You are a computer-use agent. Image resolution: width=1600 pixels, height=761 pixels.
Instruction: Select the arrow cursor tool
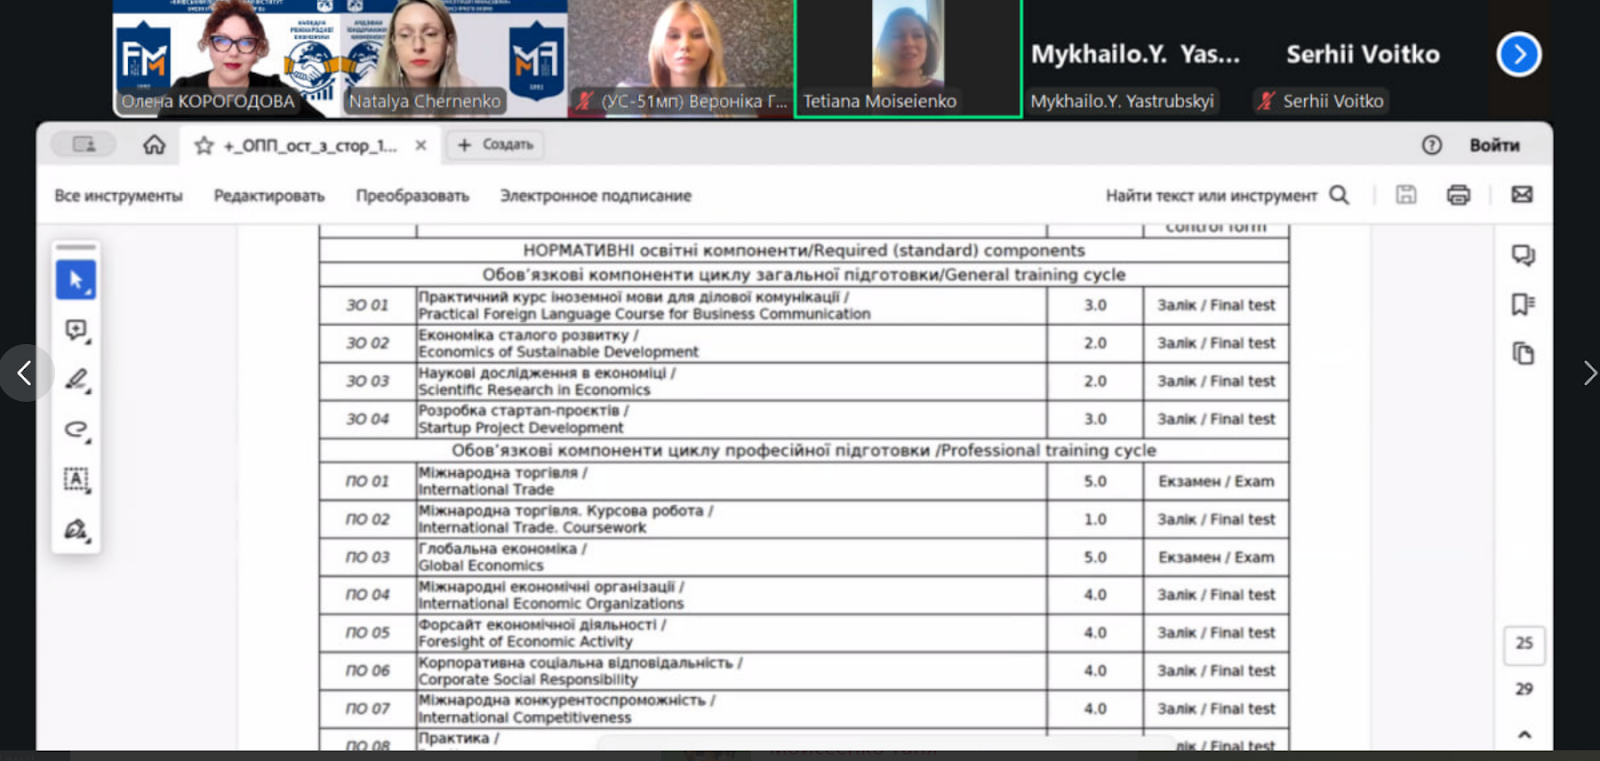[x=76, y=280]
